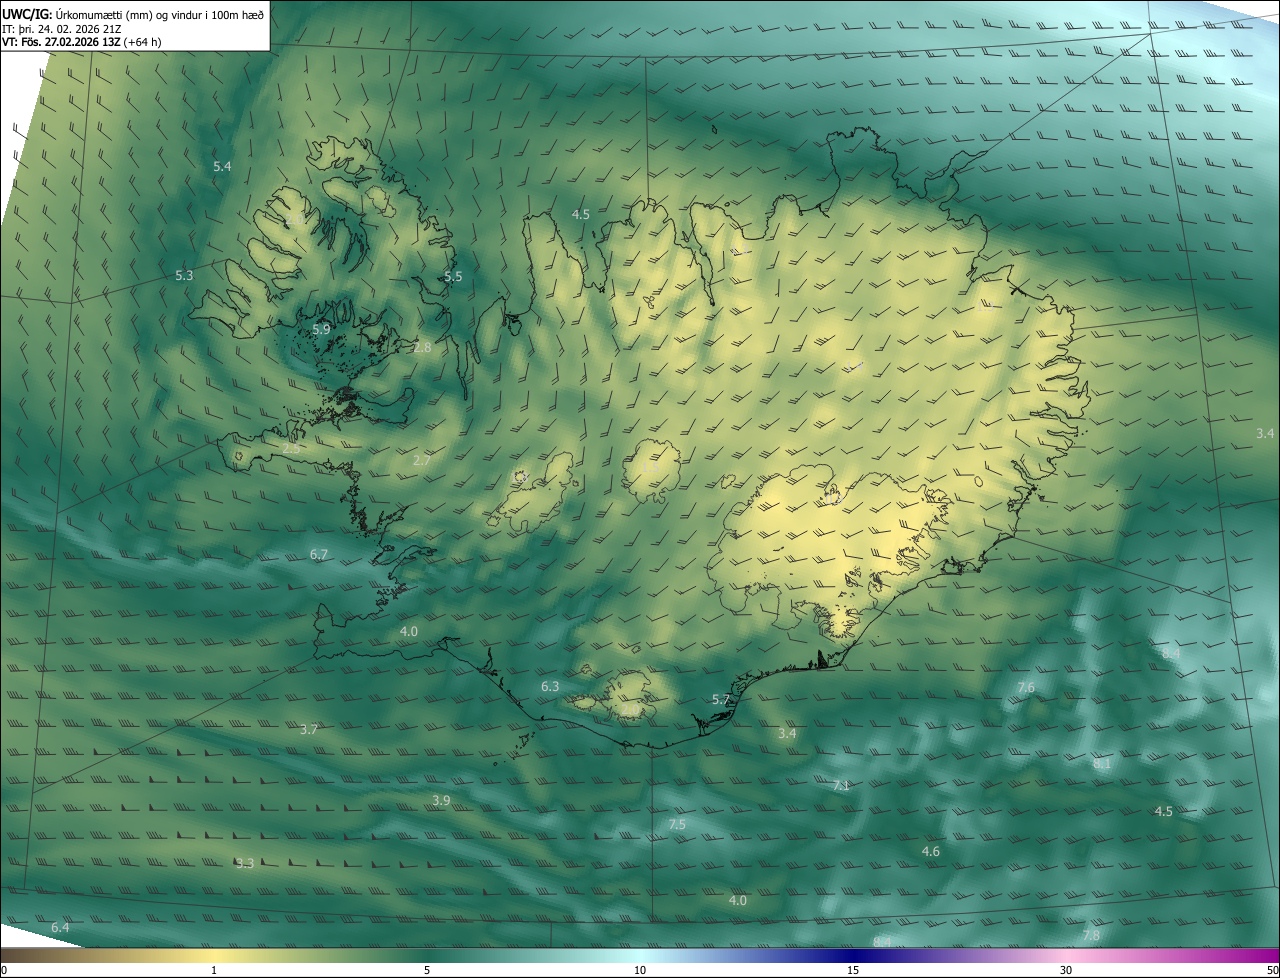Click the 4.5 value north of Iceland

[x=580, y=215]
